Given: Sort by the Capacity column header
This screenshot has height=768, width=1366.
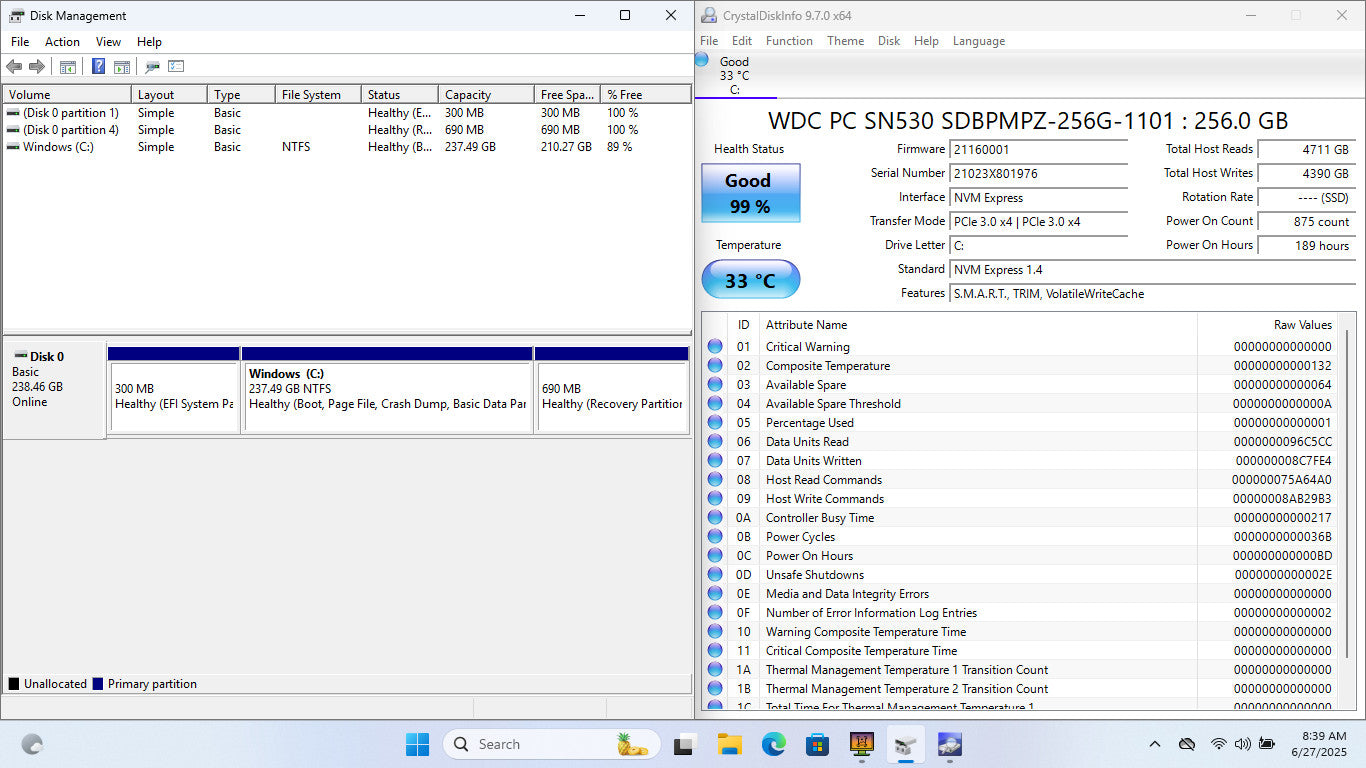Looking at the screenshot, I should [x=486, y=95].
